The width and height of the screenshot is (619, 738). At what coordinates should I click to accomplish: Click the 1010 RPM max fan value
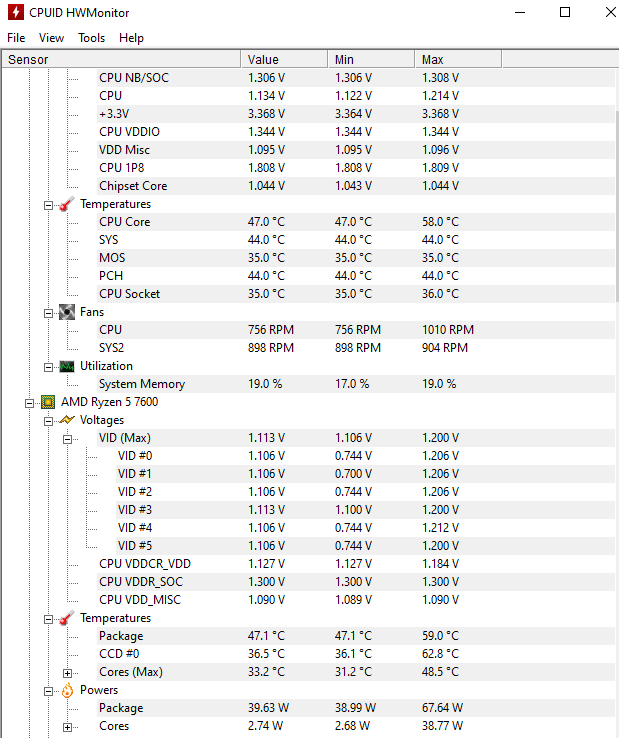pos(448,330)
